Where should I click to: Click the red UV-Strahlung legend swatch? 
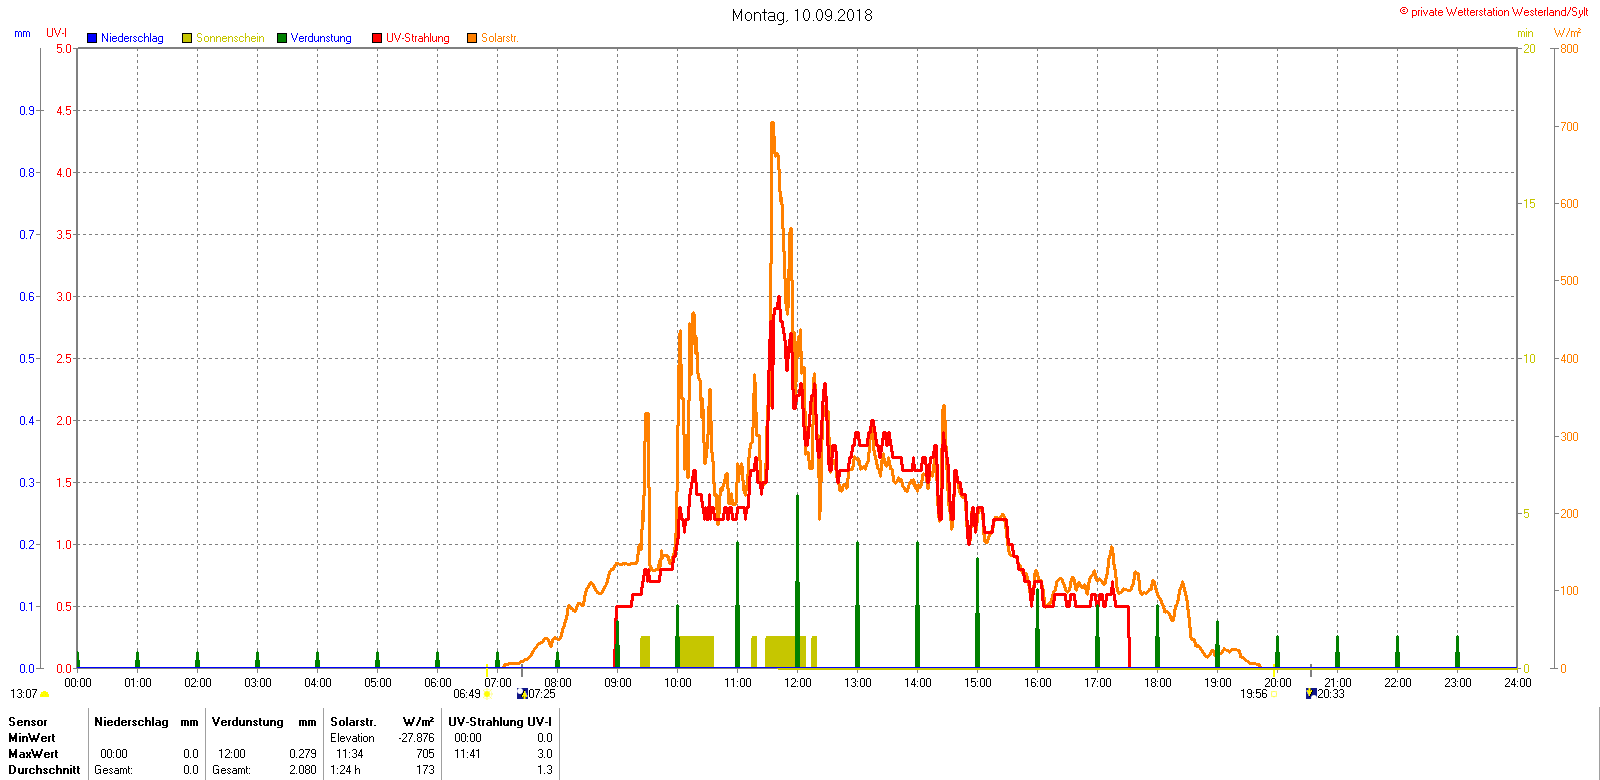coord(377,38)
